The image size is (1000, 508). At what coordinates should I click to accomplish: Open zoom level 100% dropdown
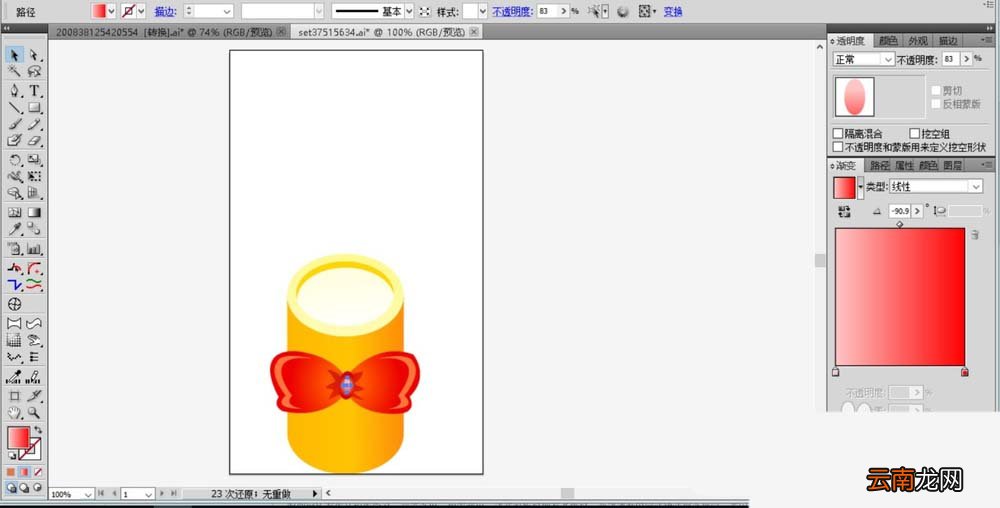coord(88,494)
